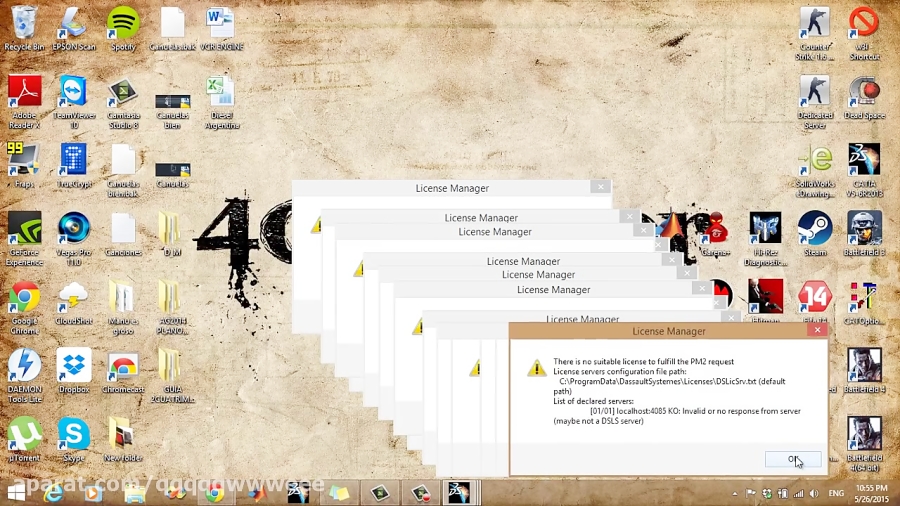
Task: Launch Google Chrome from the desktop
Action: point(24,298)
